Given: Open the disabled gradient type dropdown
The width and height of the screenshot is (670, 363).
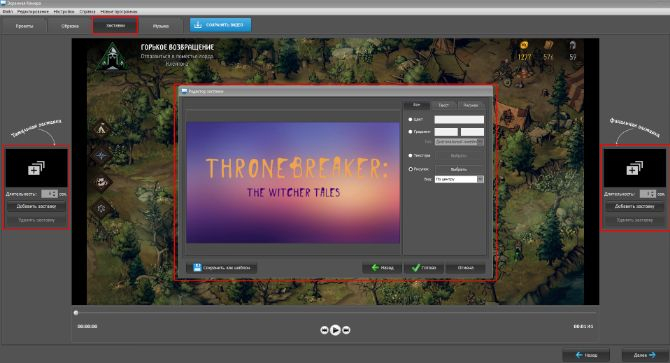Looking at the screenshot, I should pyautogui.click(x=459, y=142).
